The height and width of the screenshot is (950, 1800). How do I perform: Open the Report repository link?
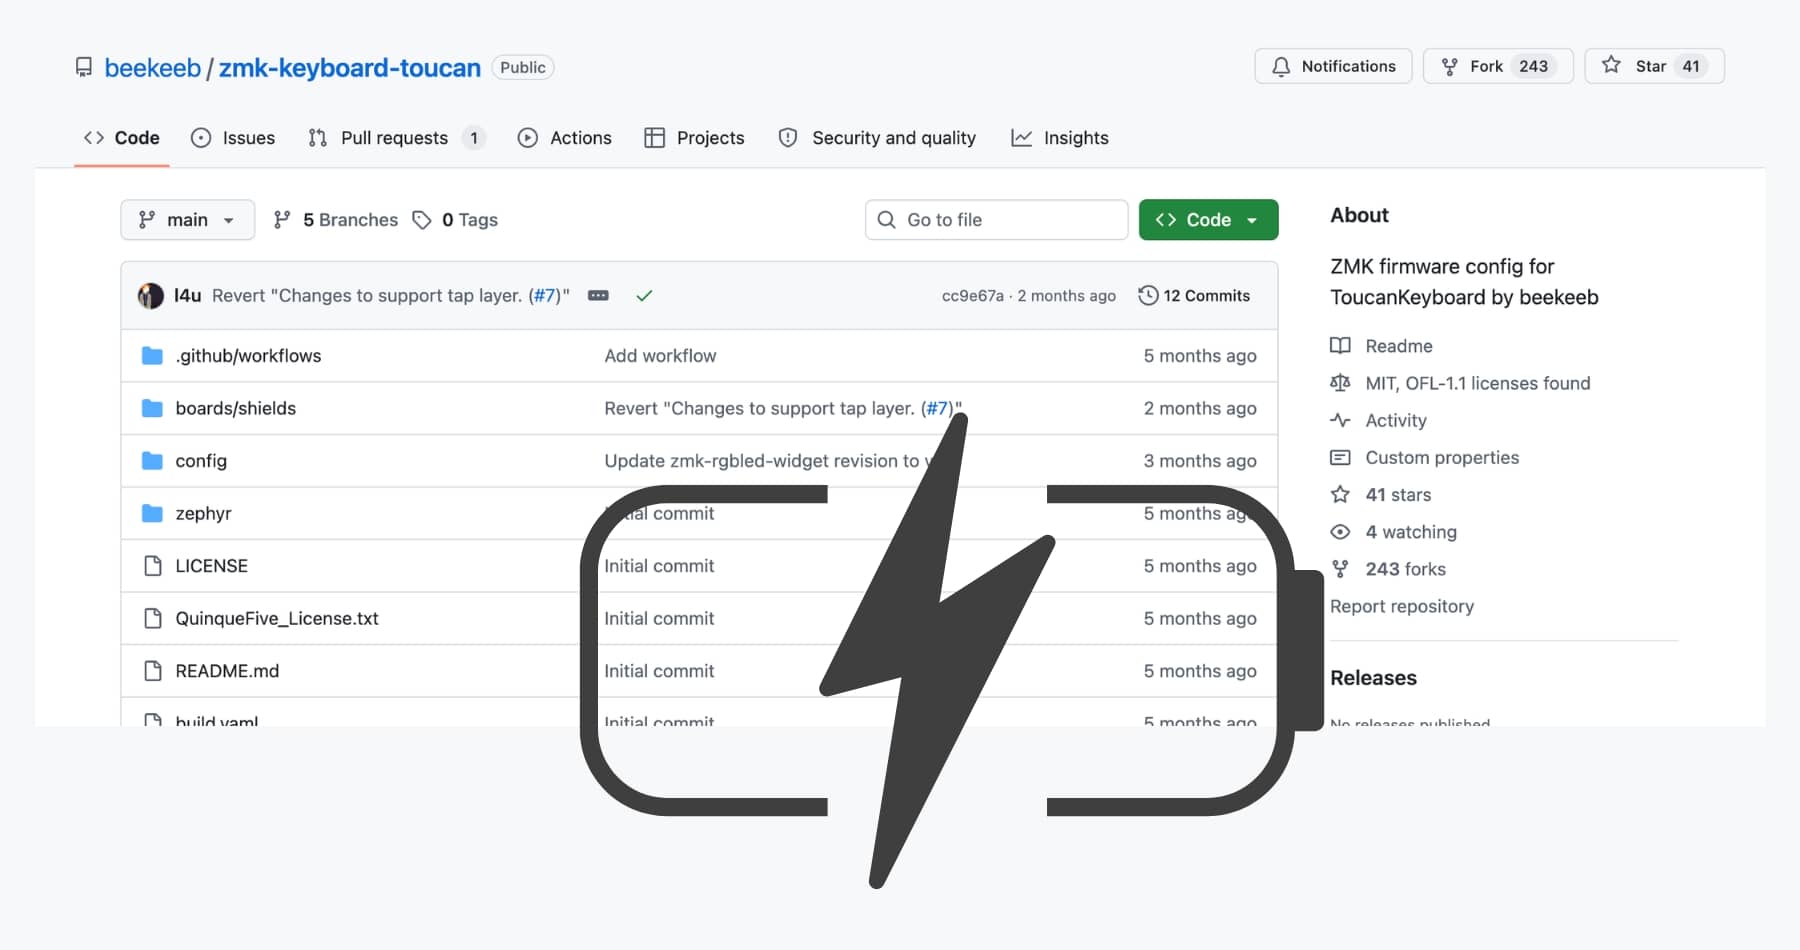pos(1402,606)
